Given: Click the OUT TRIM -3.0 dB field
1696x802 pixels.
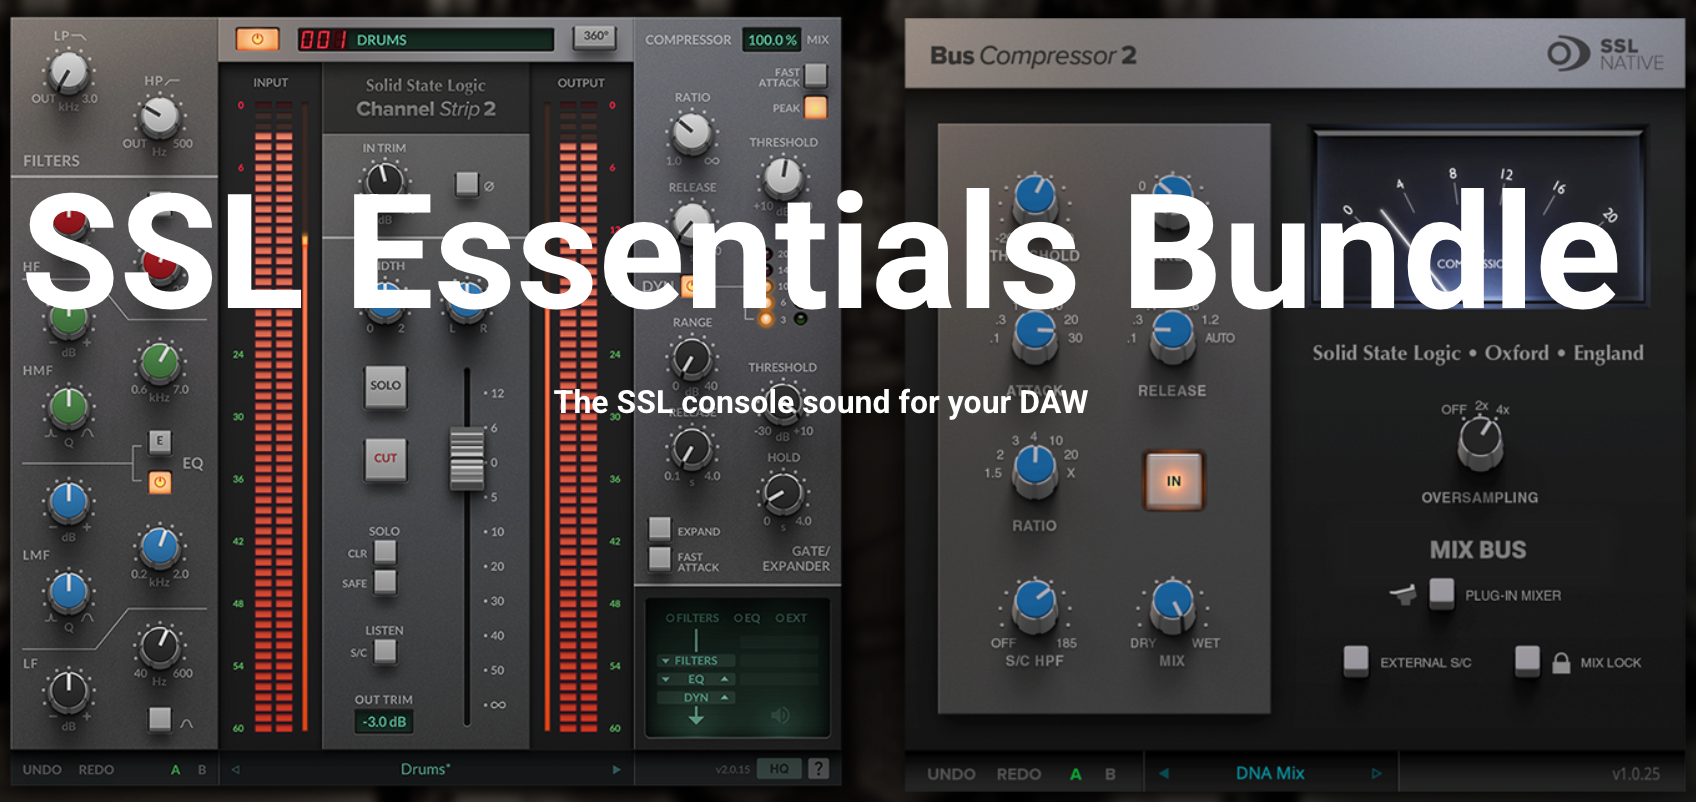Looking at the screenshot, I should pyautogui.click(x=385, y=721).
